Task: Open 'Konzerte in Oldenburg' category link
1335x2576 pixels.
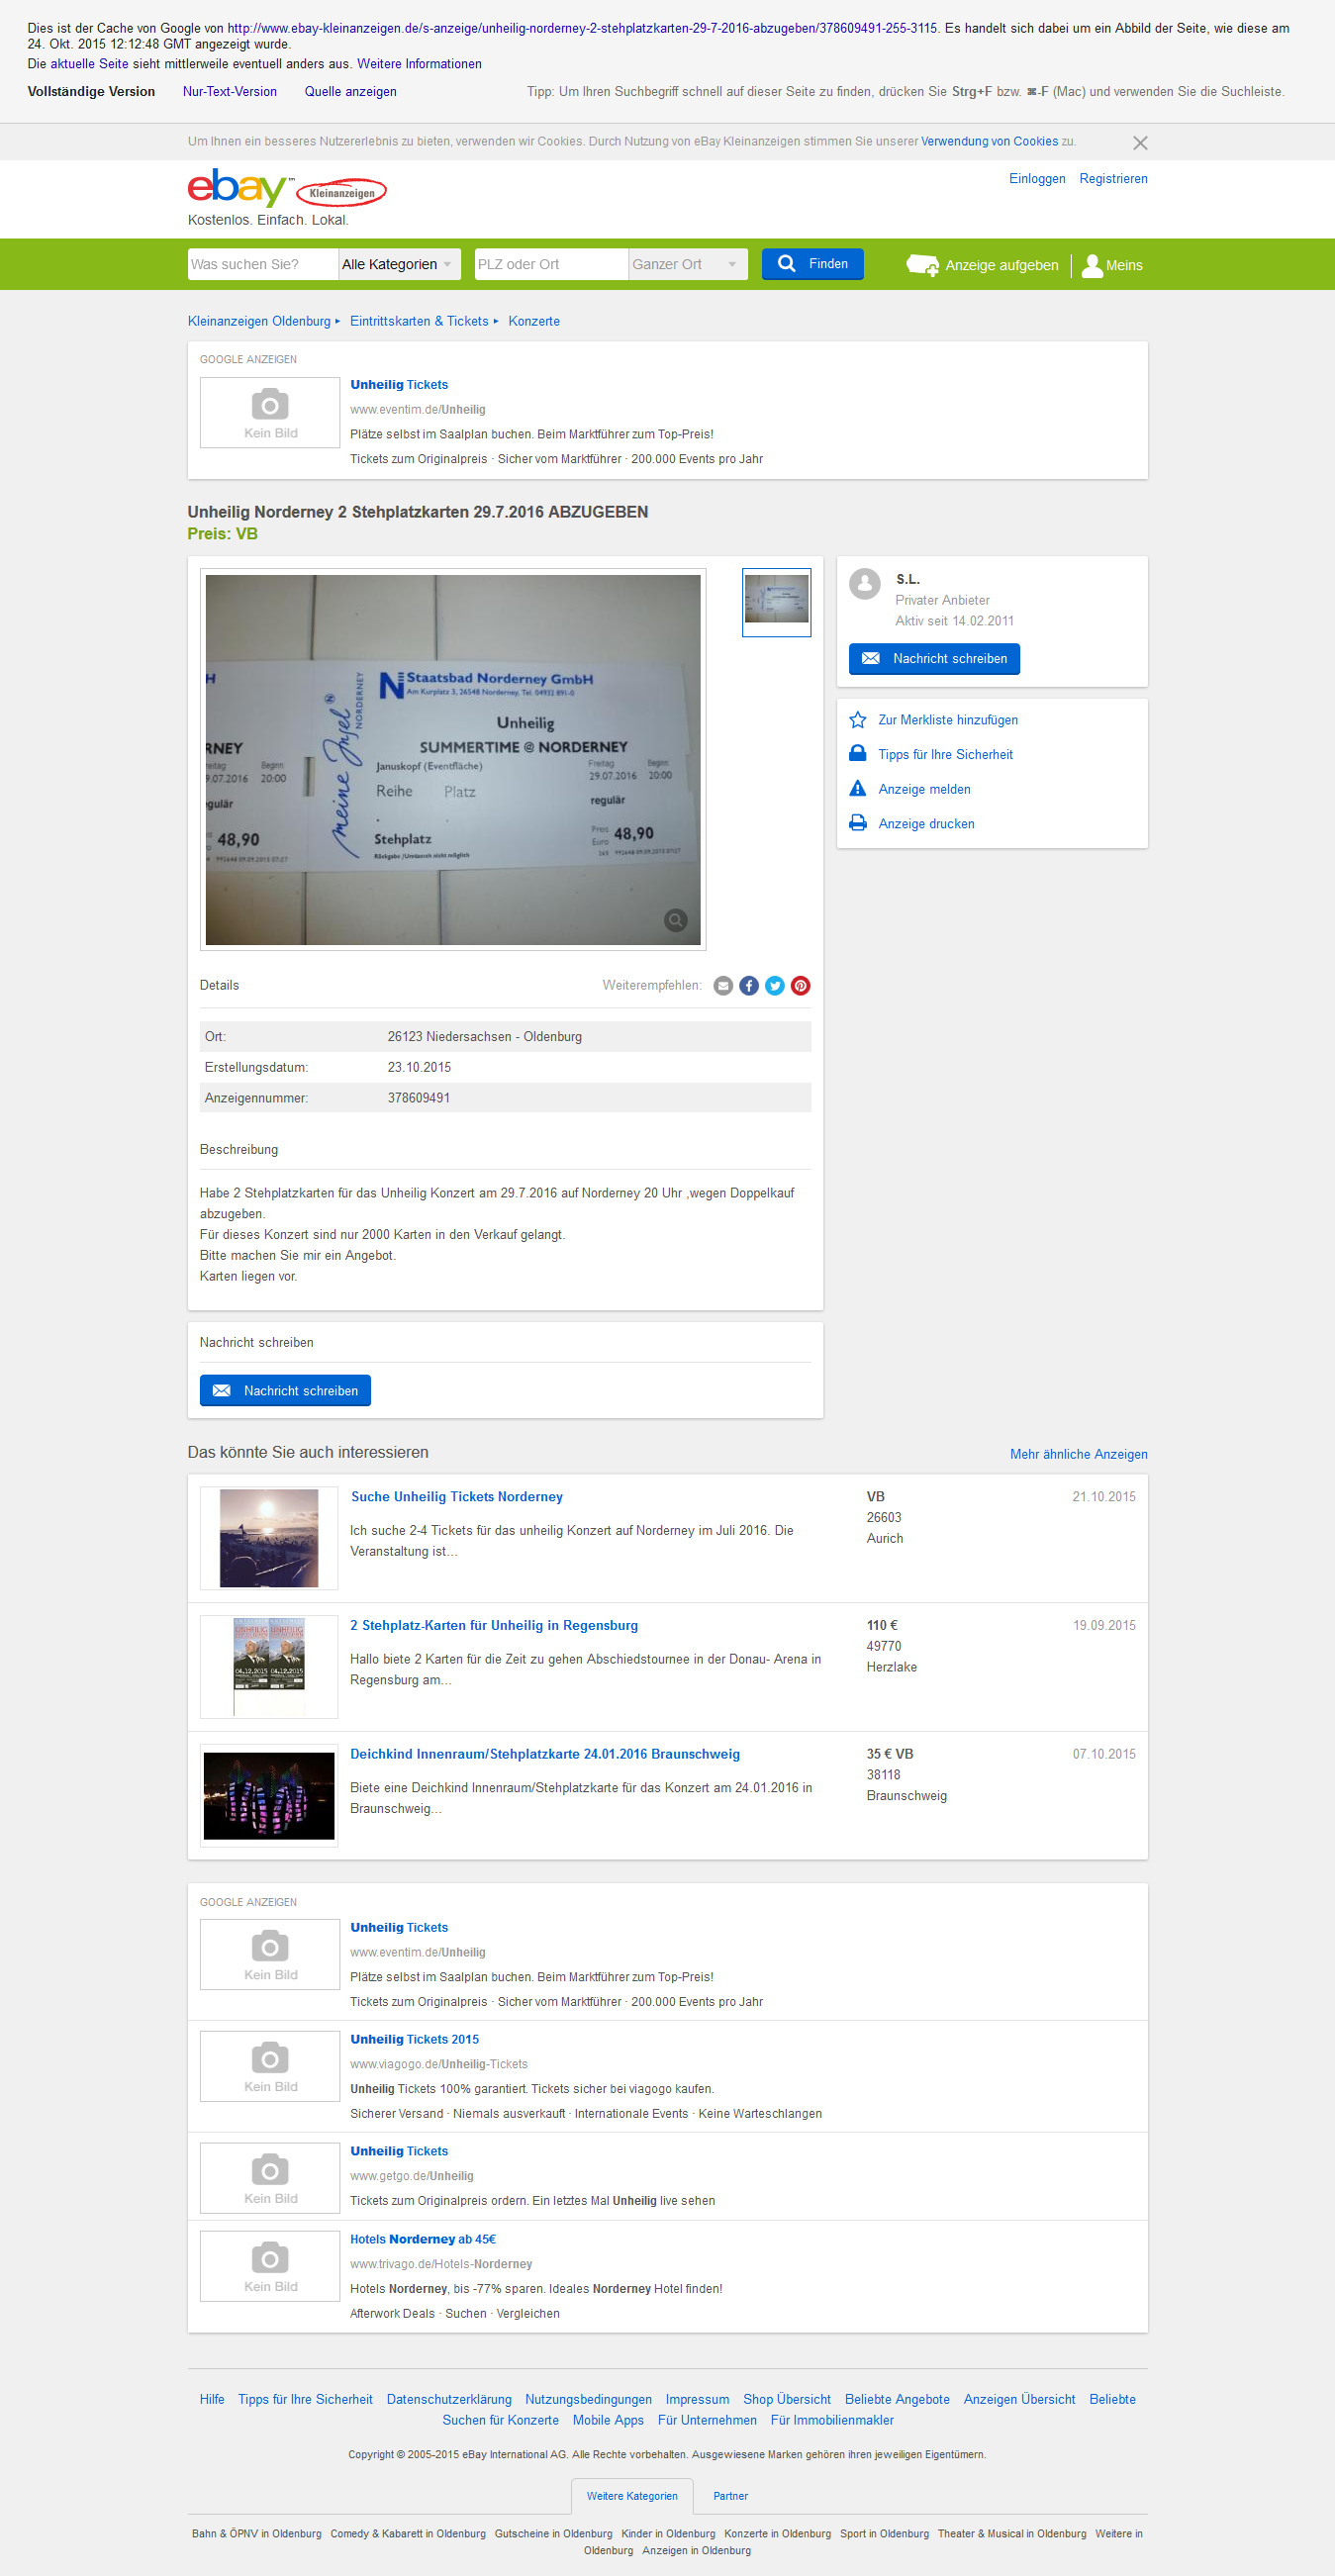Action: click(x=777, y=2534)
